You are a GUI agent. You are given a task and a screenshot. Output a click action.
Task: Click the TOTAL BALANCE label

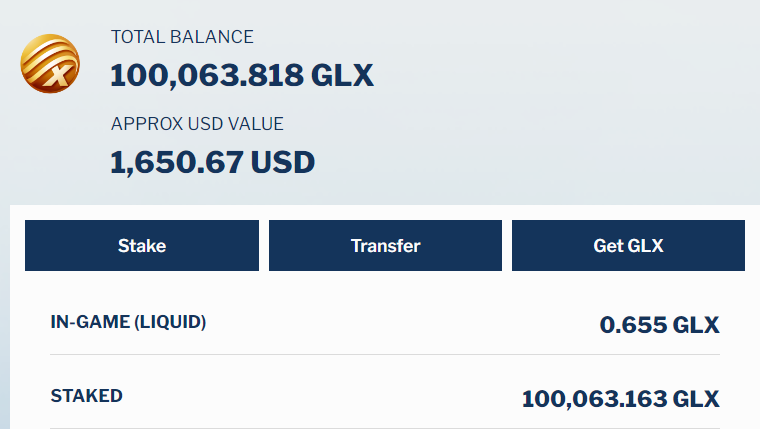(182, 37)
